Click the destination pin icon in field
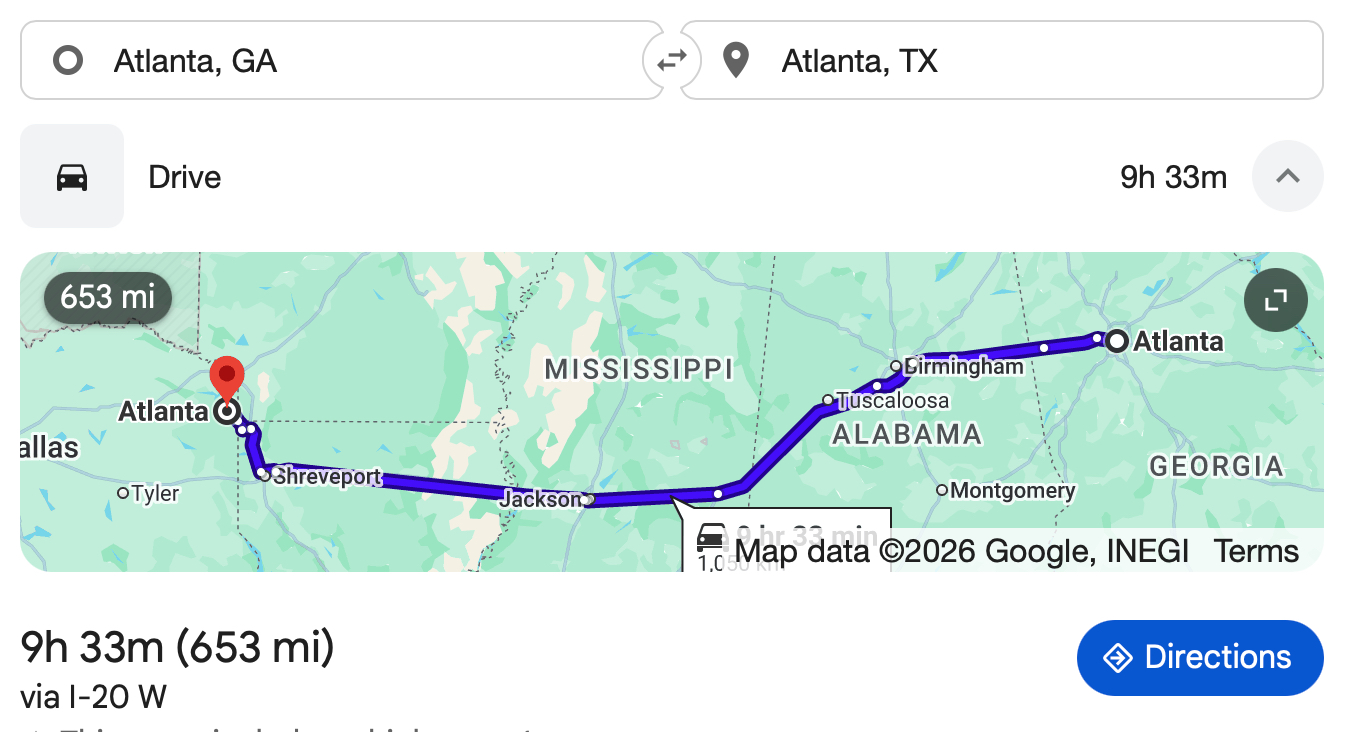This screenshot has height=732, width=1346. click(736, 61)
